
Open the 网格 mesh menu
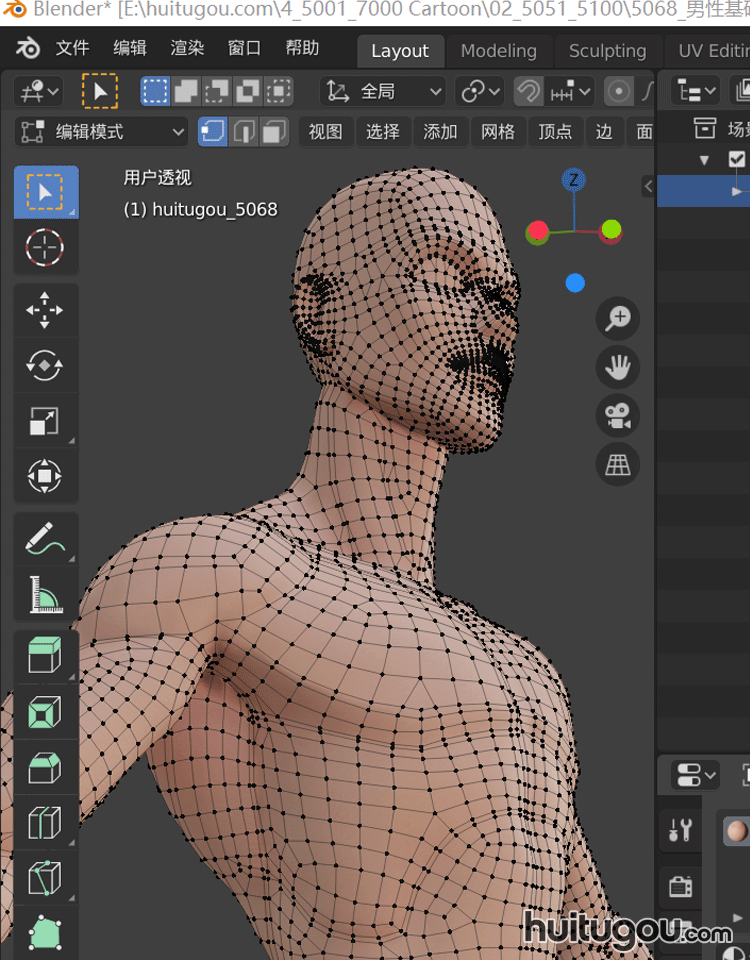(x=497, y=131)
